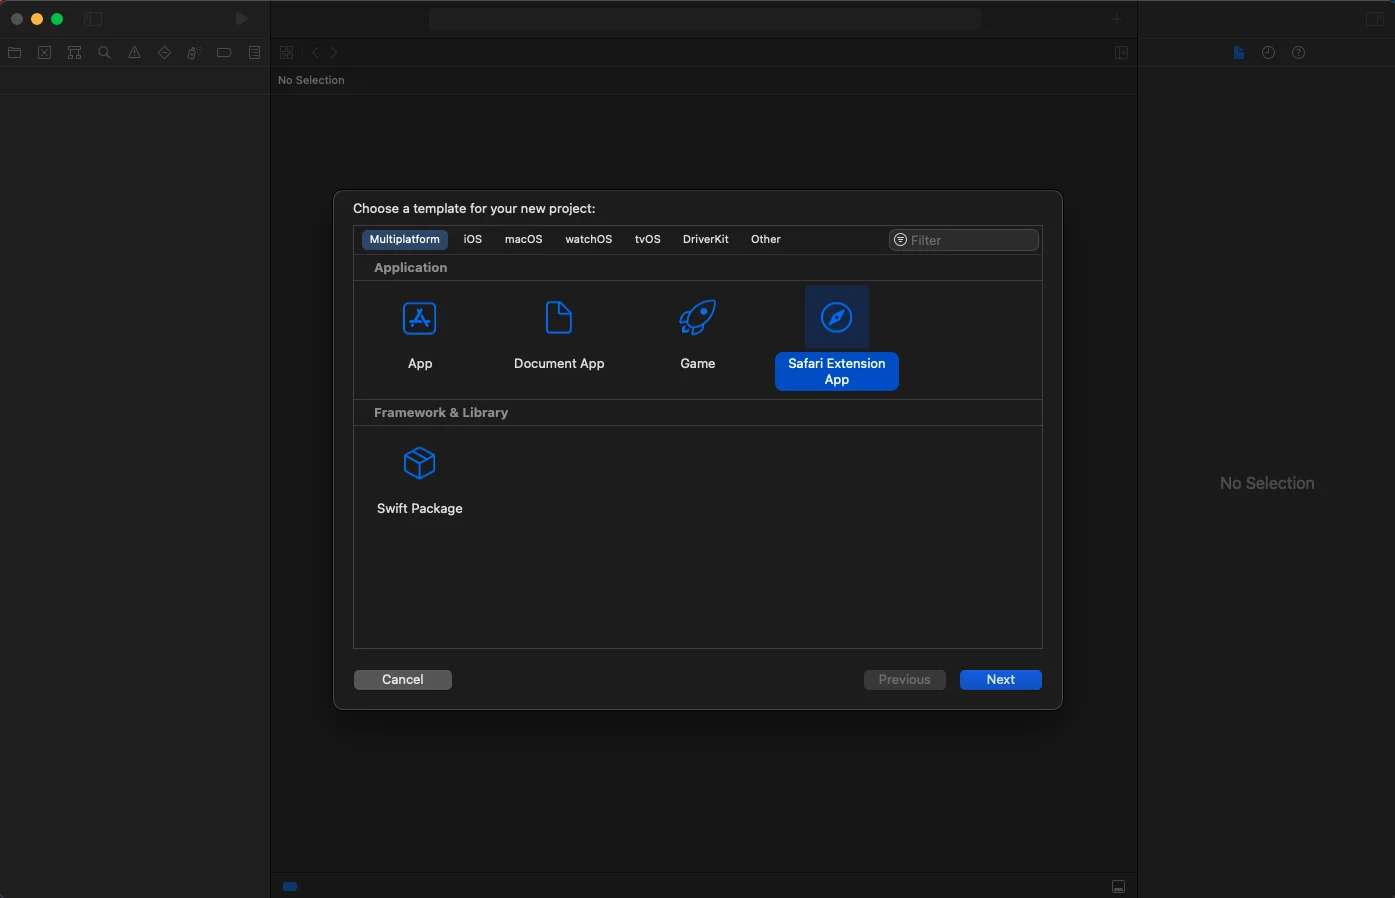This screenshot has height=898, width=1395.
Task: Show the History inspector clock icon
Action: pyautogui.click(x=1269, y=53)
